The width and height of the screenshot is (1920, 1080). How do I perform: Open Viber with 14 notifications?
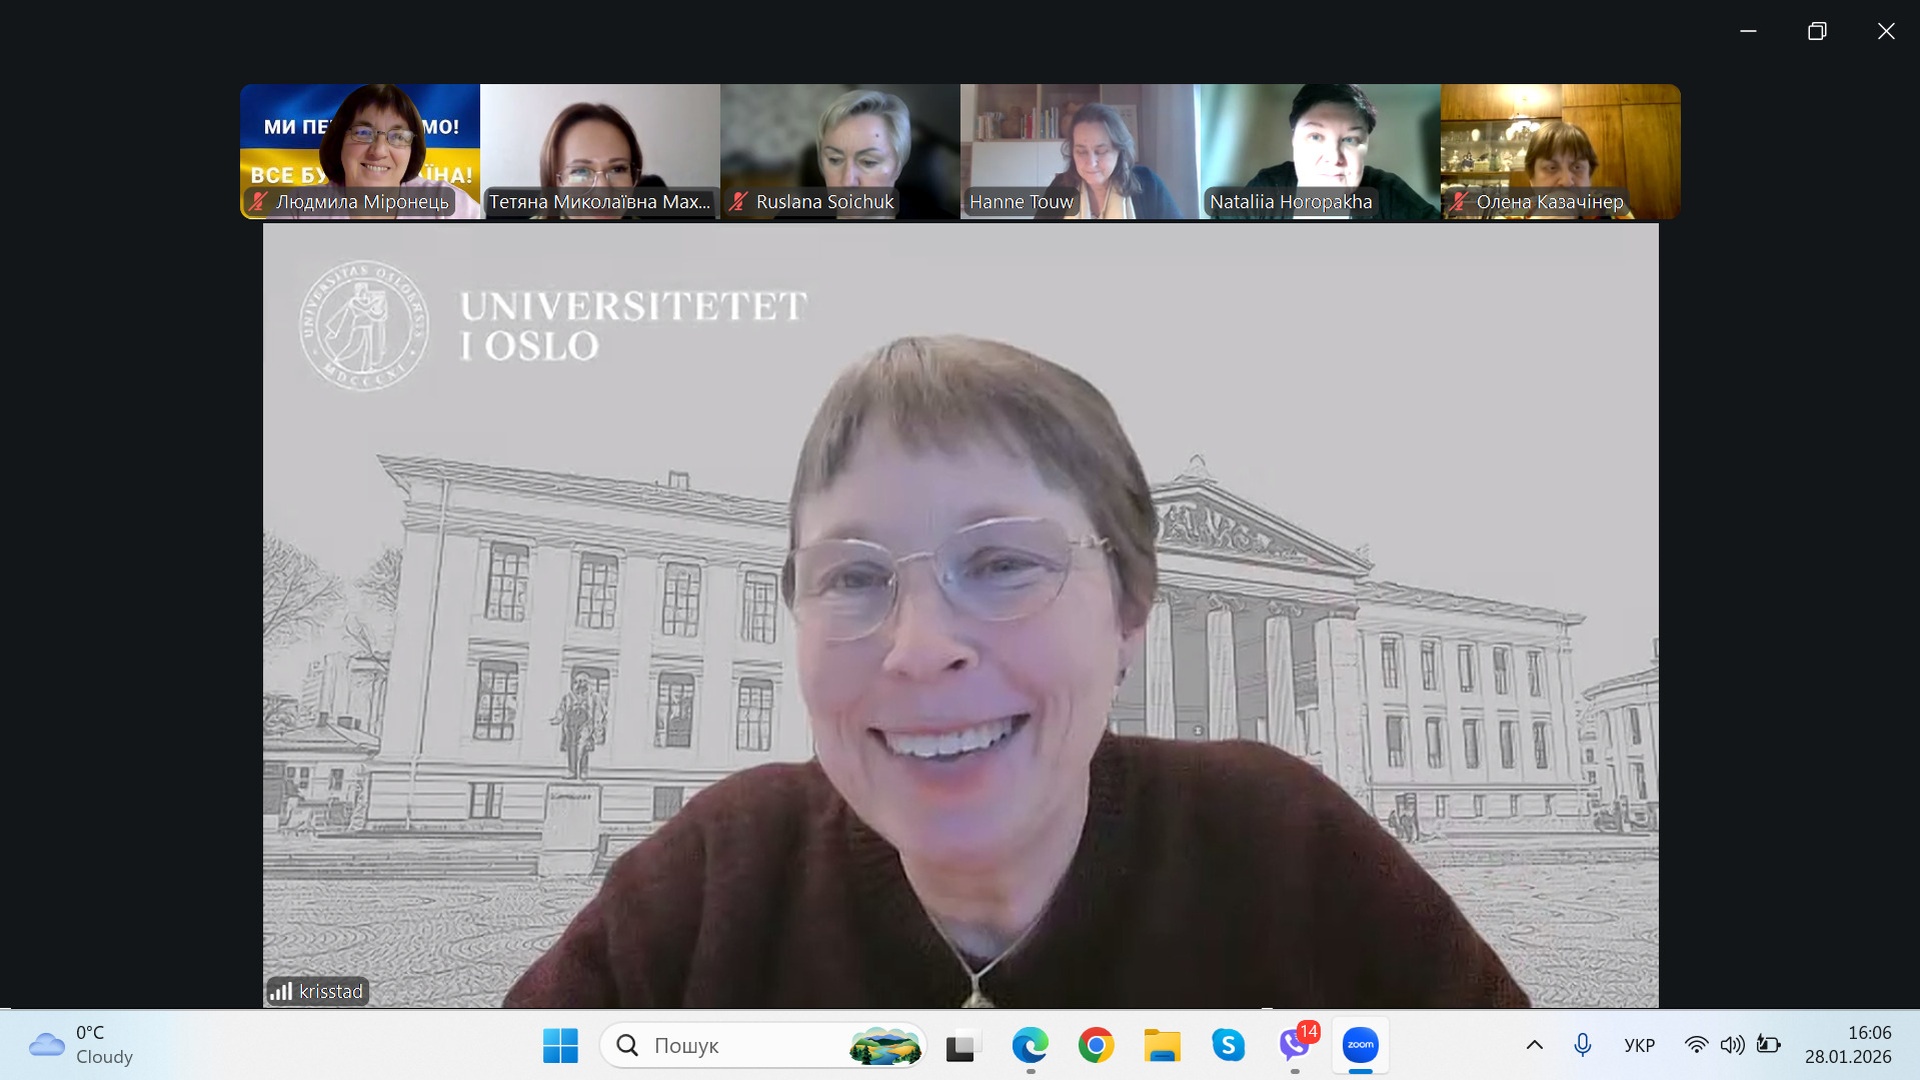1295,1045
